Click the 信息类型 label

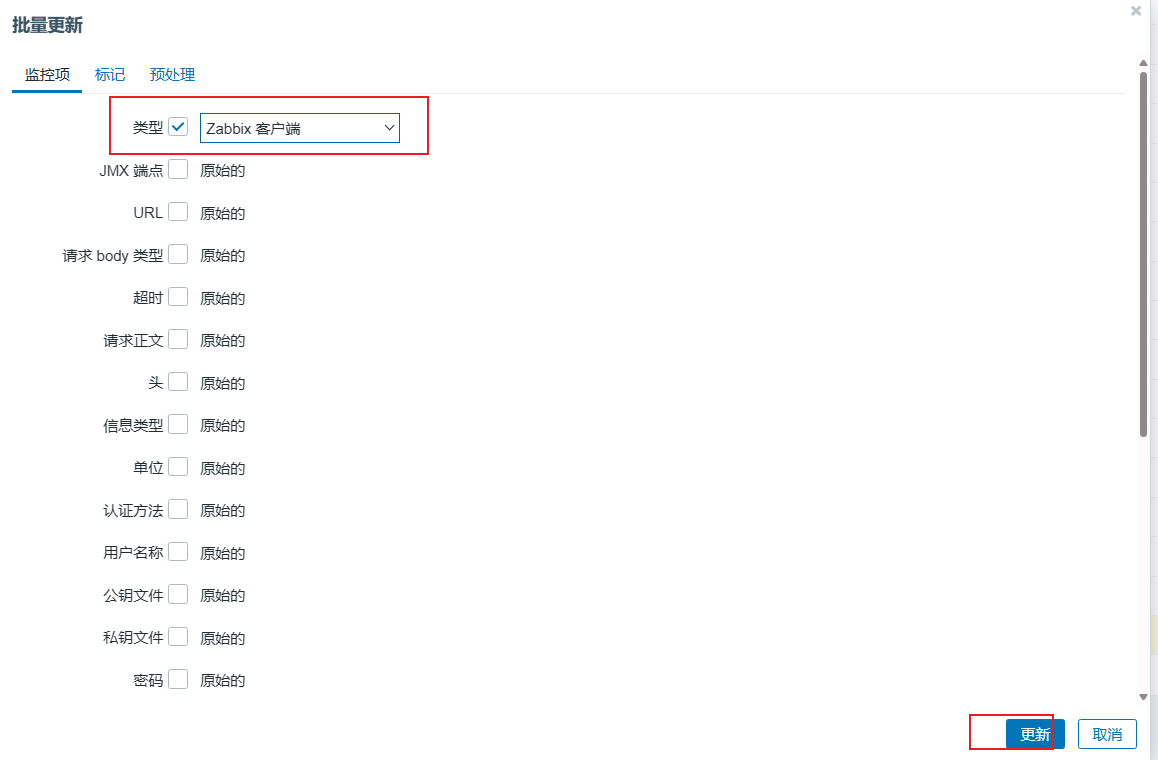133,425
